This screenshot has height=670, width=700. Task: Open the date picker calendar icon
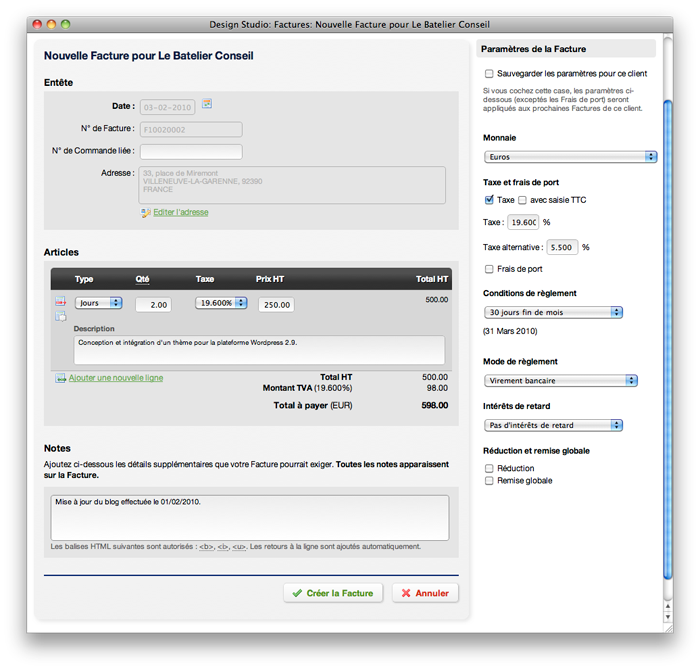coord(207,103)
